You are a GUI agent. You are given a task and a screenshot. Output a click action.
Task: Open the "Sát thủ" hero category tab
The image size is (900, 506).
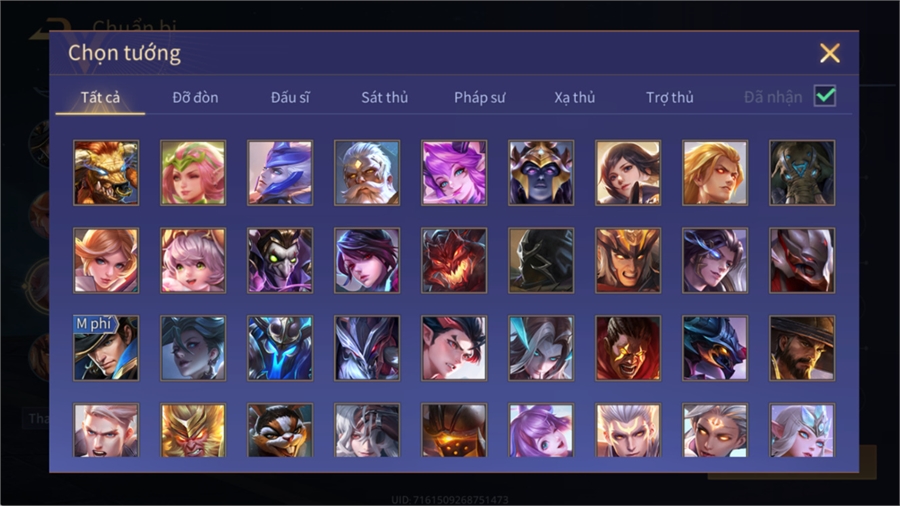click(x=385, y=98)
